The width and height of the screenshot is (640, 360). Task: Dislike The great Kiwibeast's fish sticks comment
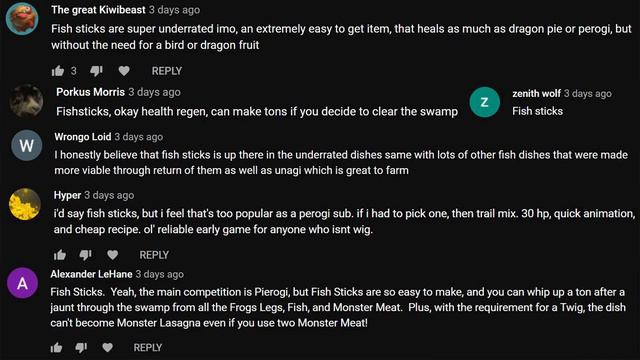click(96, 71)
